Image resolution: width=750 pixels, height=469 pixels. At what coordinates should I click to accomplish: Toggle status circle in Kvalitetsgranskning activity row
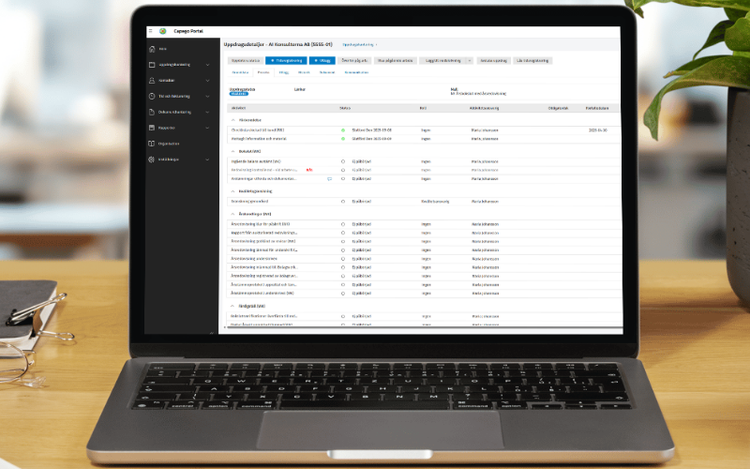(x=343, y=201)
